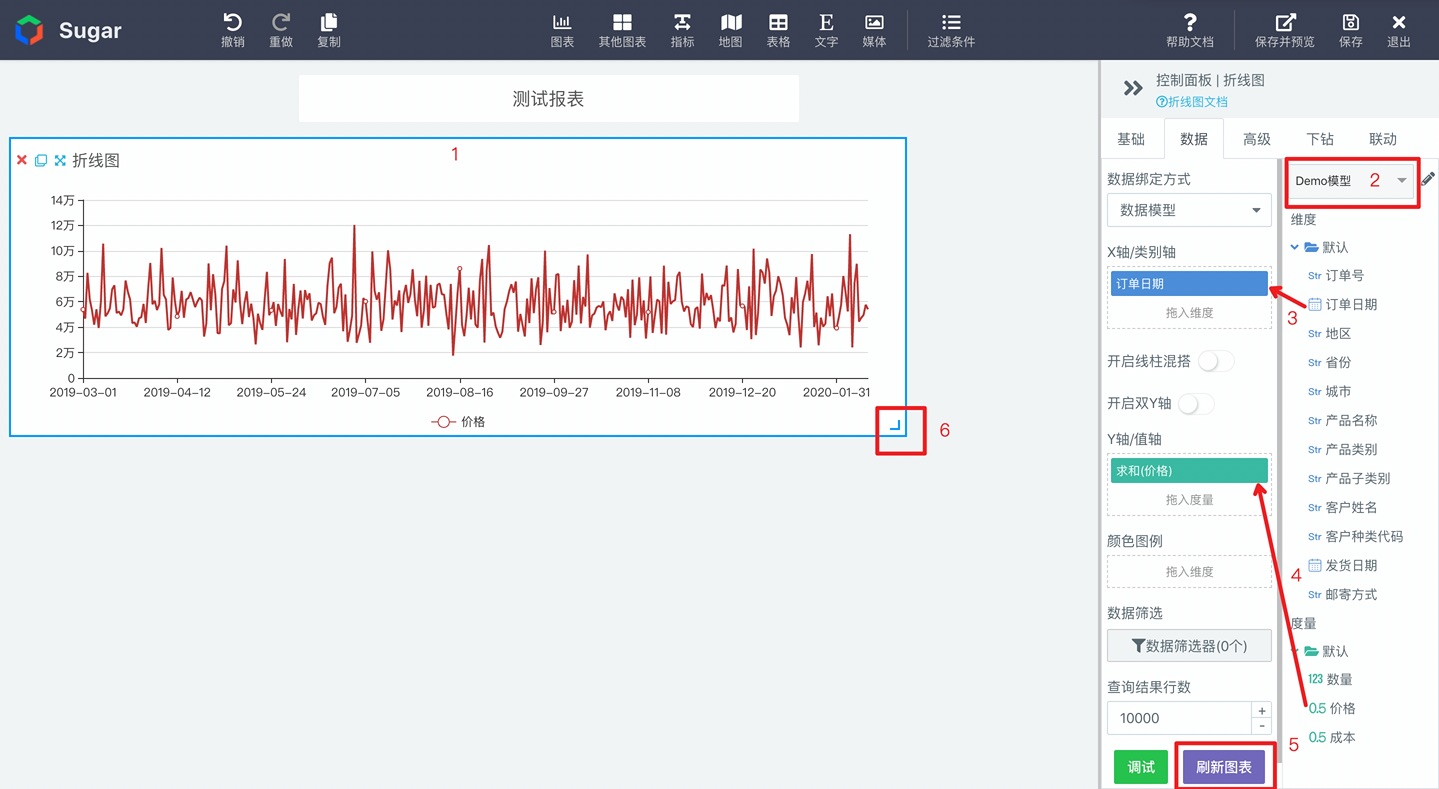Switch to the 数据 tab
Viewport: 1439px width, 789px height.
click(1194, 139)
